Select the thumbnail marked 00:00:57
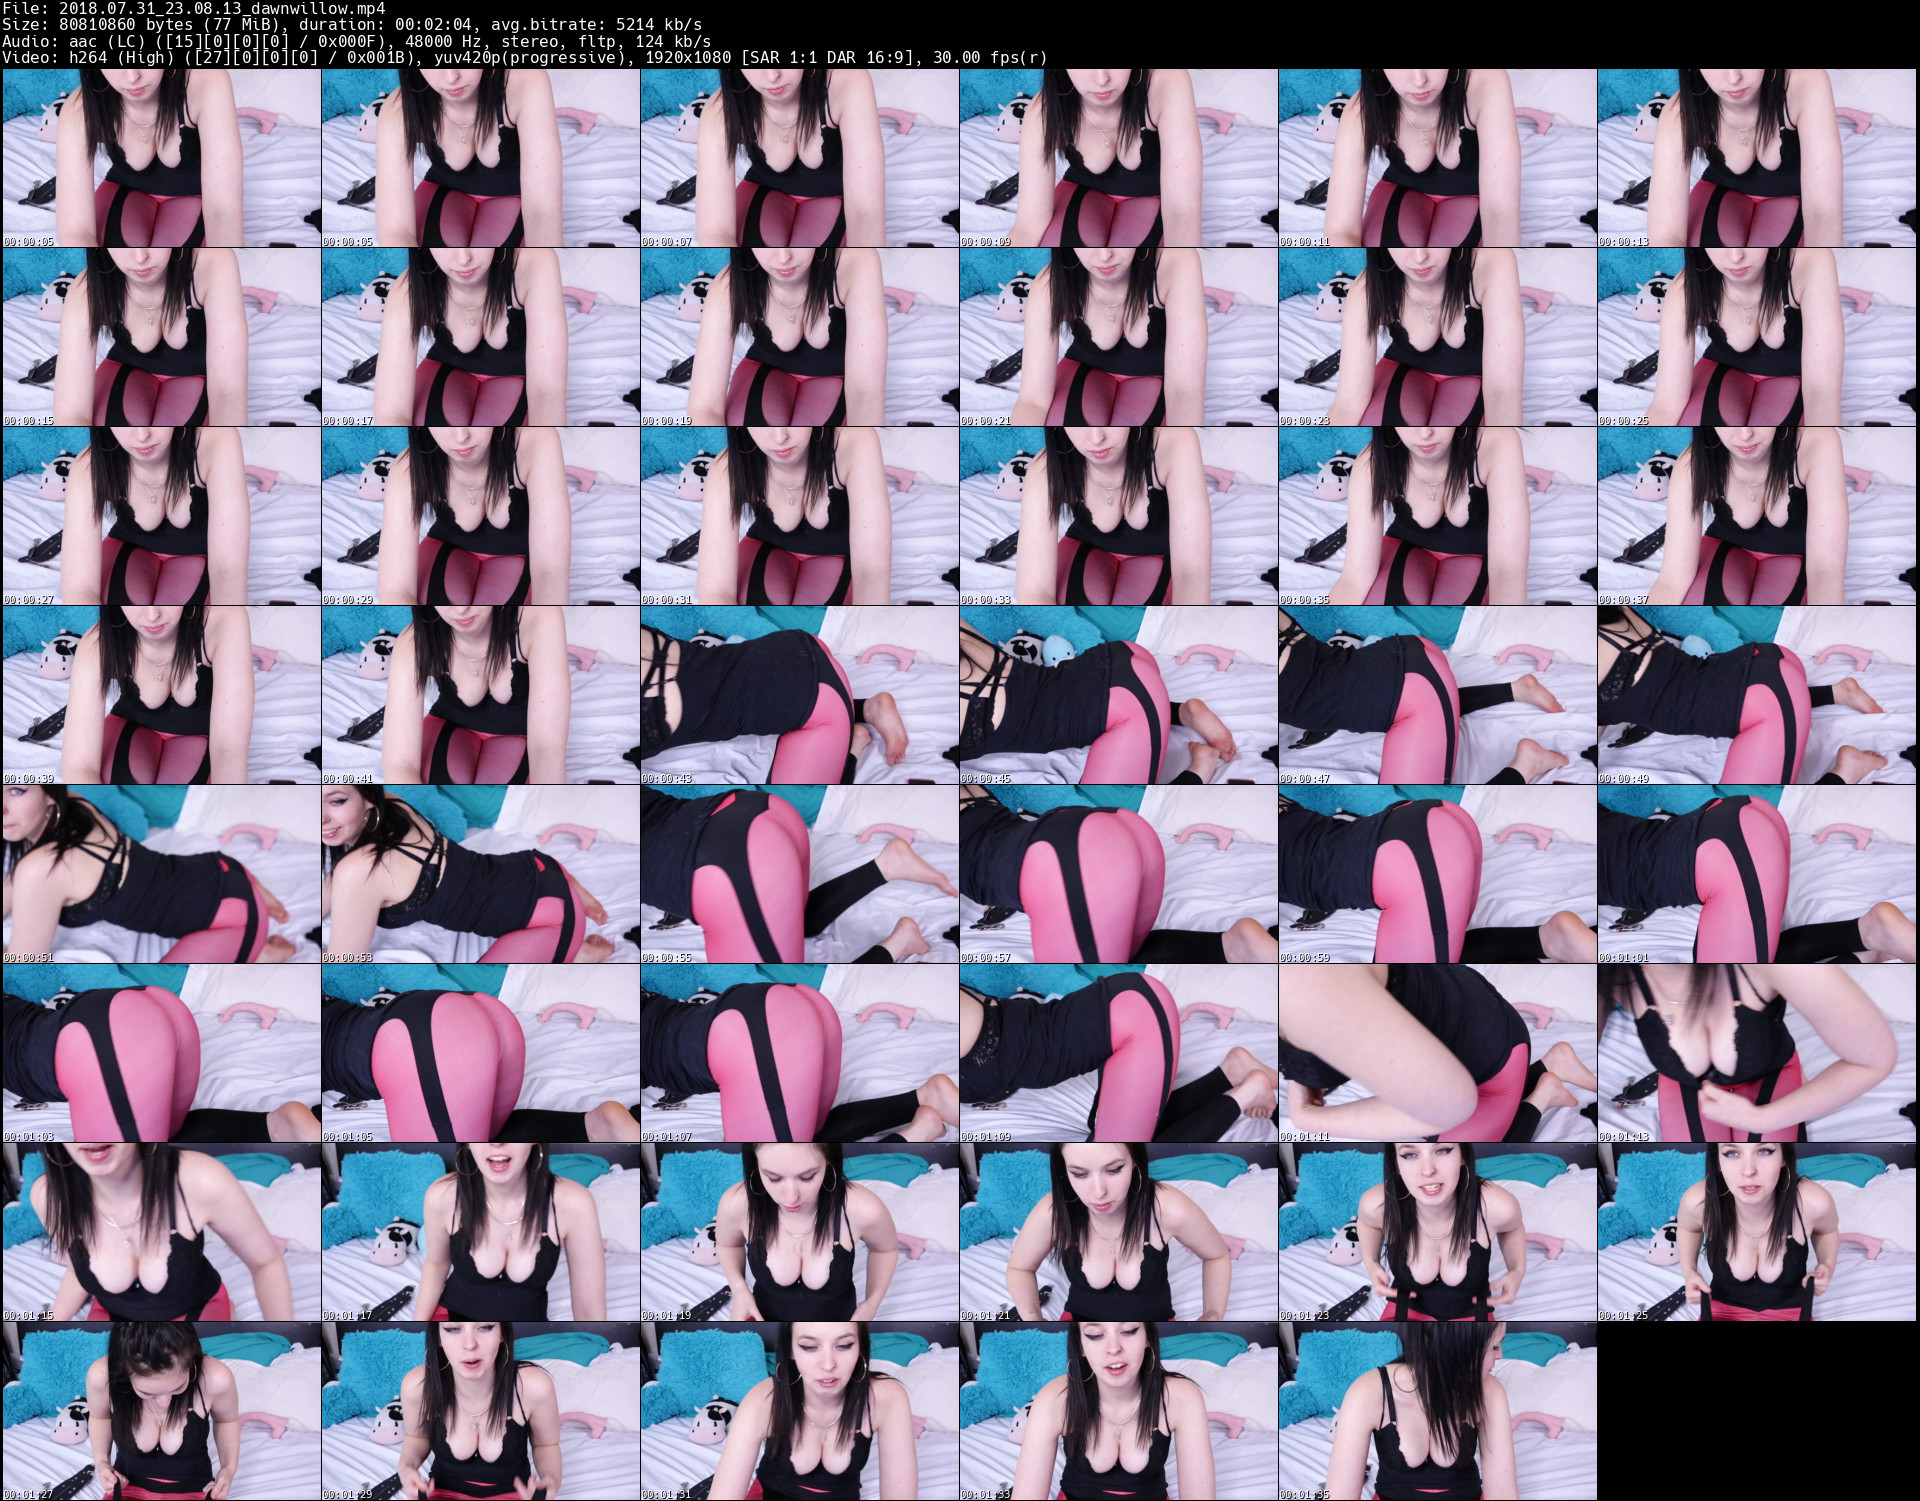The image size is (1920, 1501). pyautogui.click(x=1118, y=874)
